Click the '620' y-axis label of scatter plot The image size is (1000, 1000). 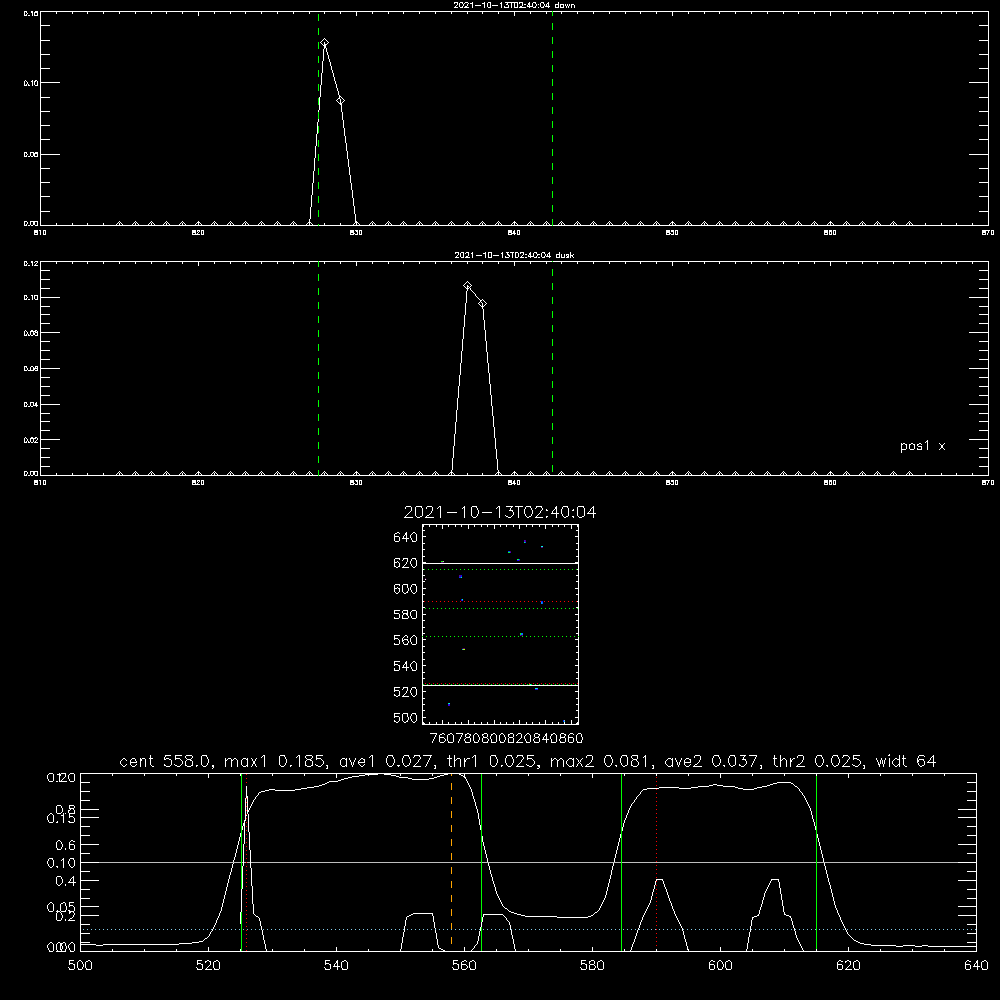[406, 563]
